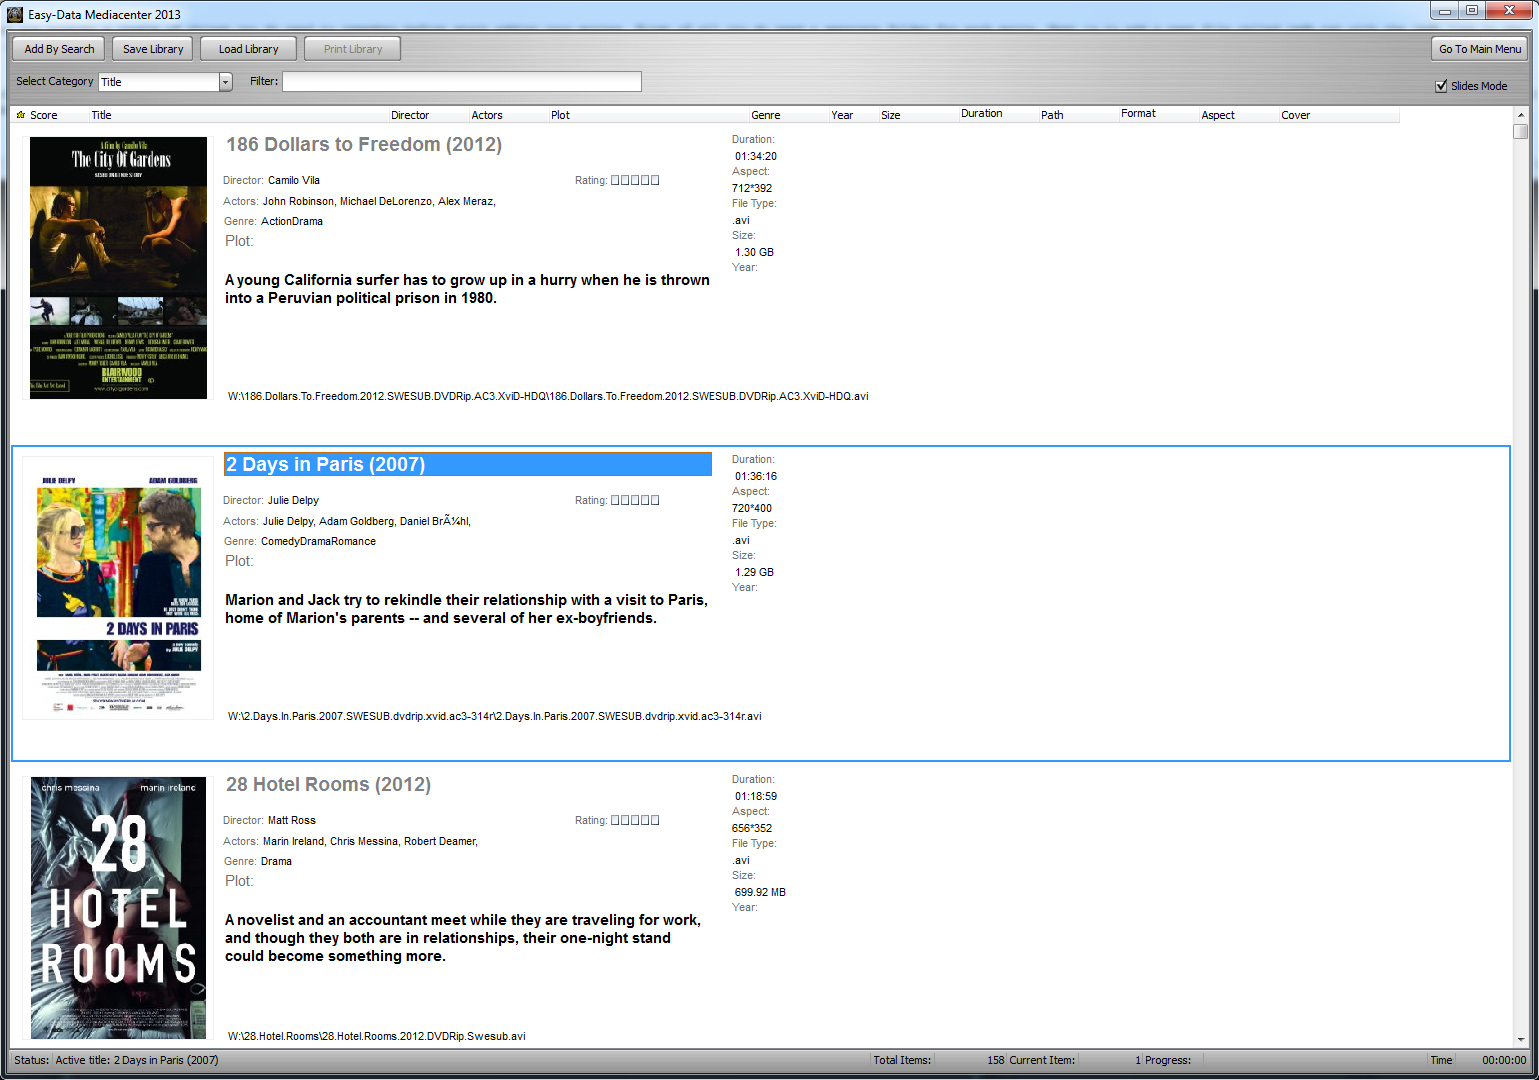
Task: Set third rating box for 28 Hotel Rooms
Action: 635,820
